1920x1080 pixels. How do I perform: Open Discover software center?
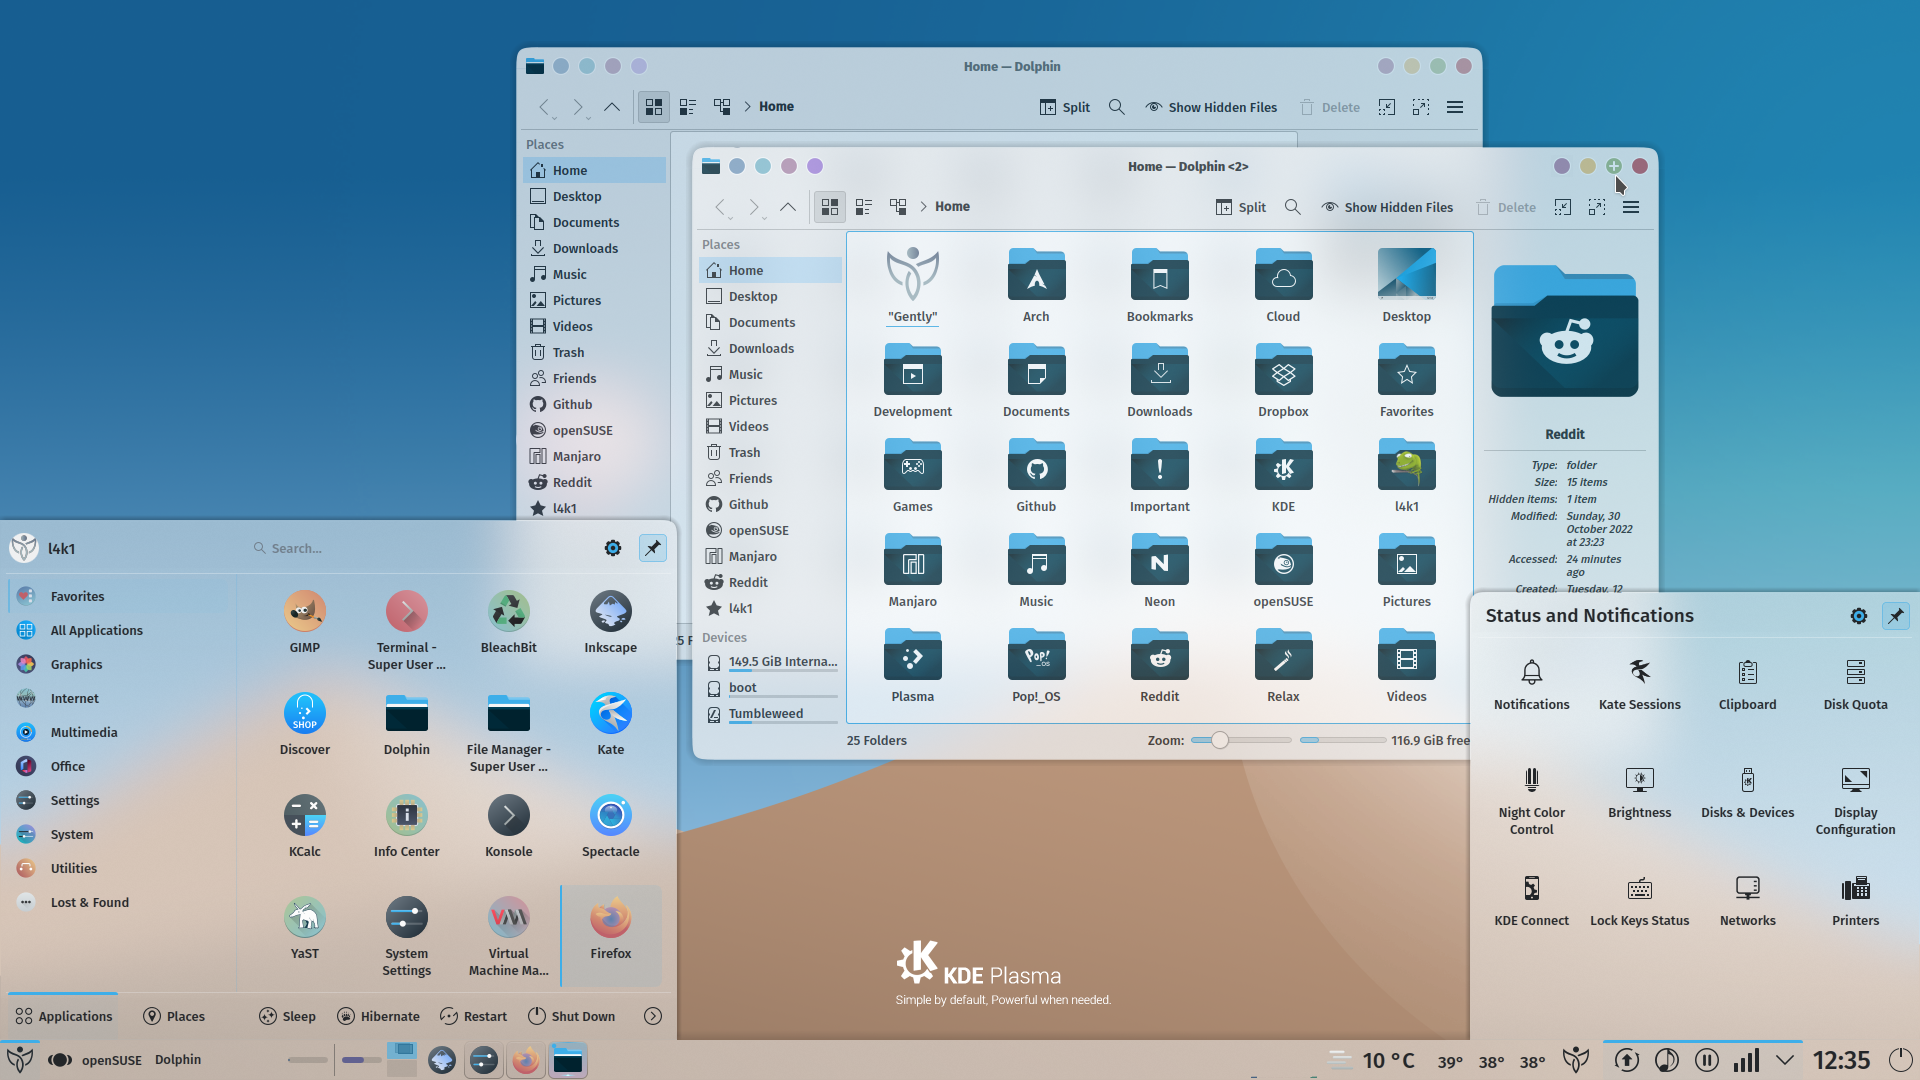point(305,724)
